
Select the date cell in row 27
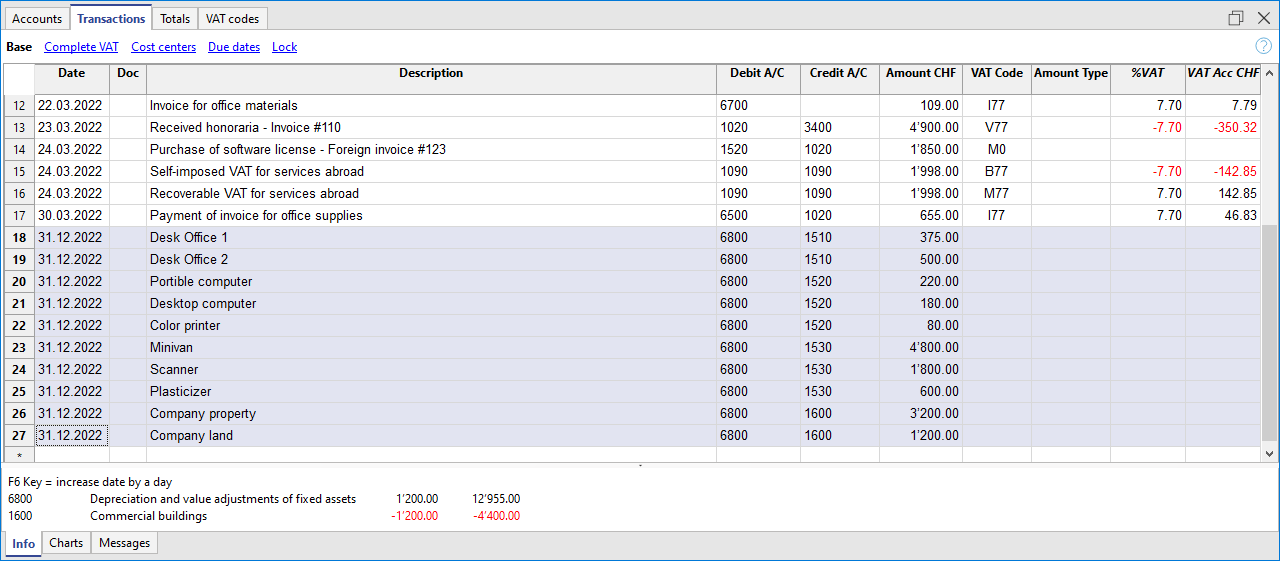pyautogui.click(x=71, y=435)
